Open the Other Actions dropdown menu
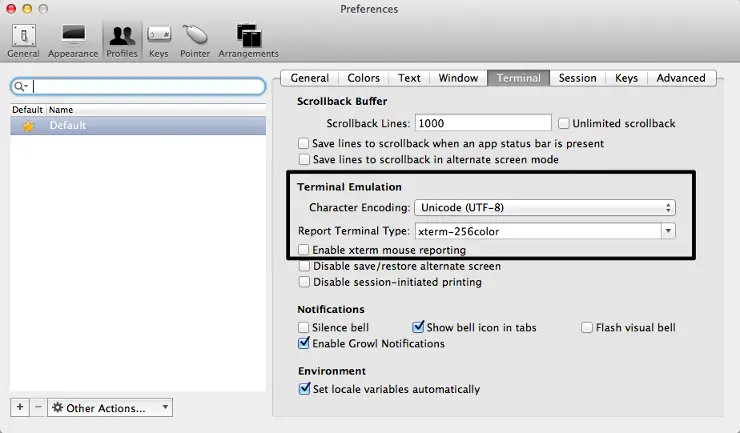This screenshot has height=433, width=740. point(110,408)
